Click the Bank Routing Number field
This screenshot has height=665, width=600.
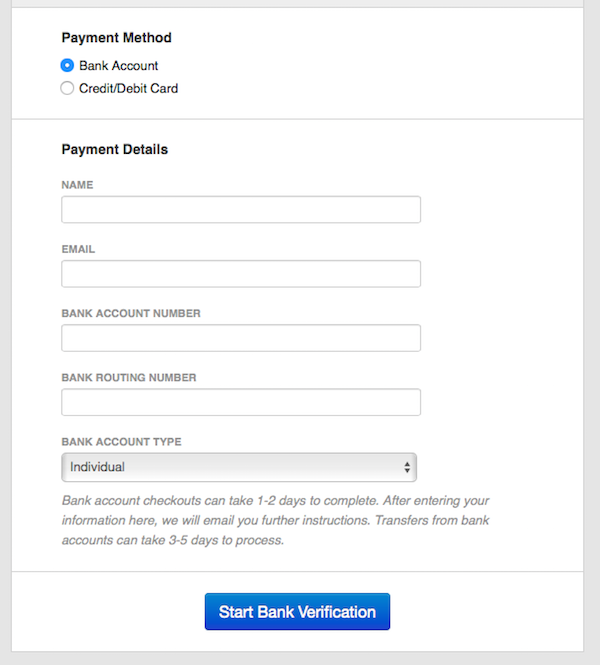(240, 402)
